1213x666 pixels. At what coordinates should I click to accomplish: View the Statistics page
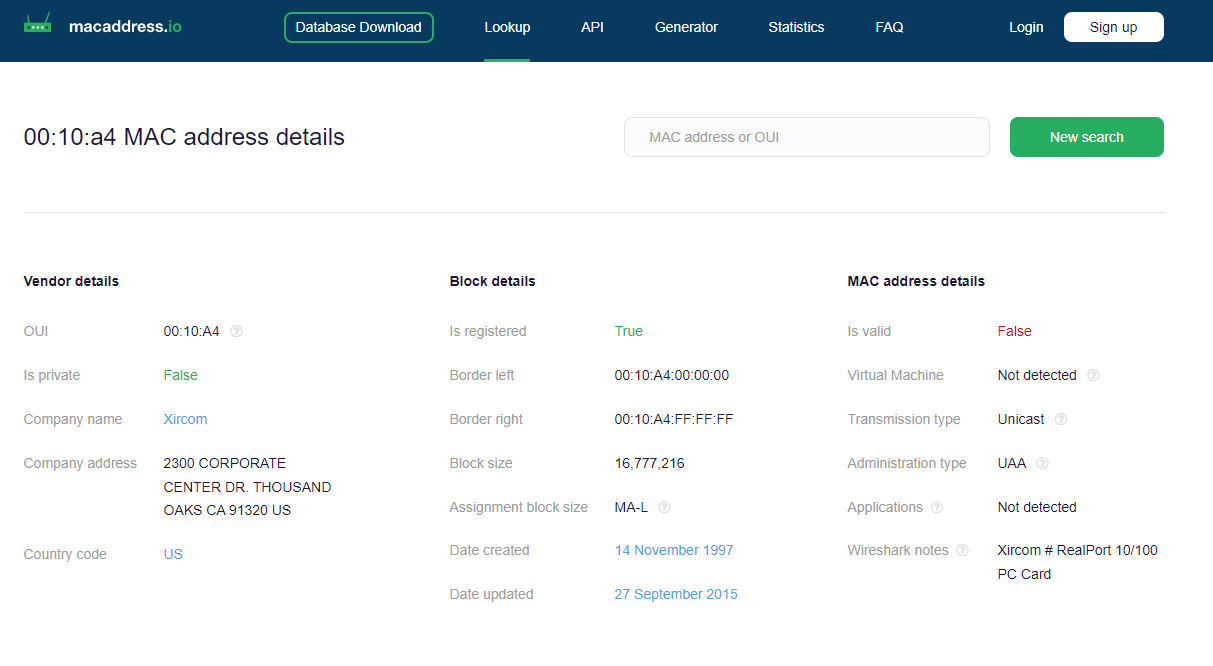(796, 27)
